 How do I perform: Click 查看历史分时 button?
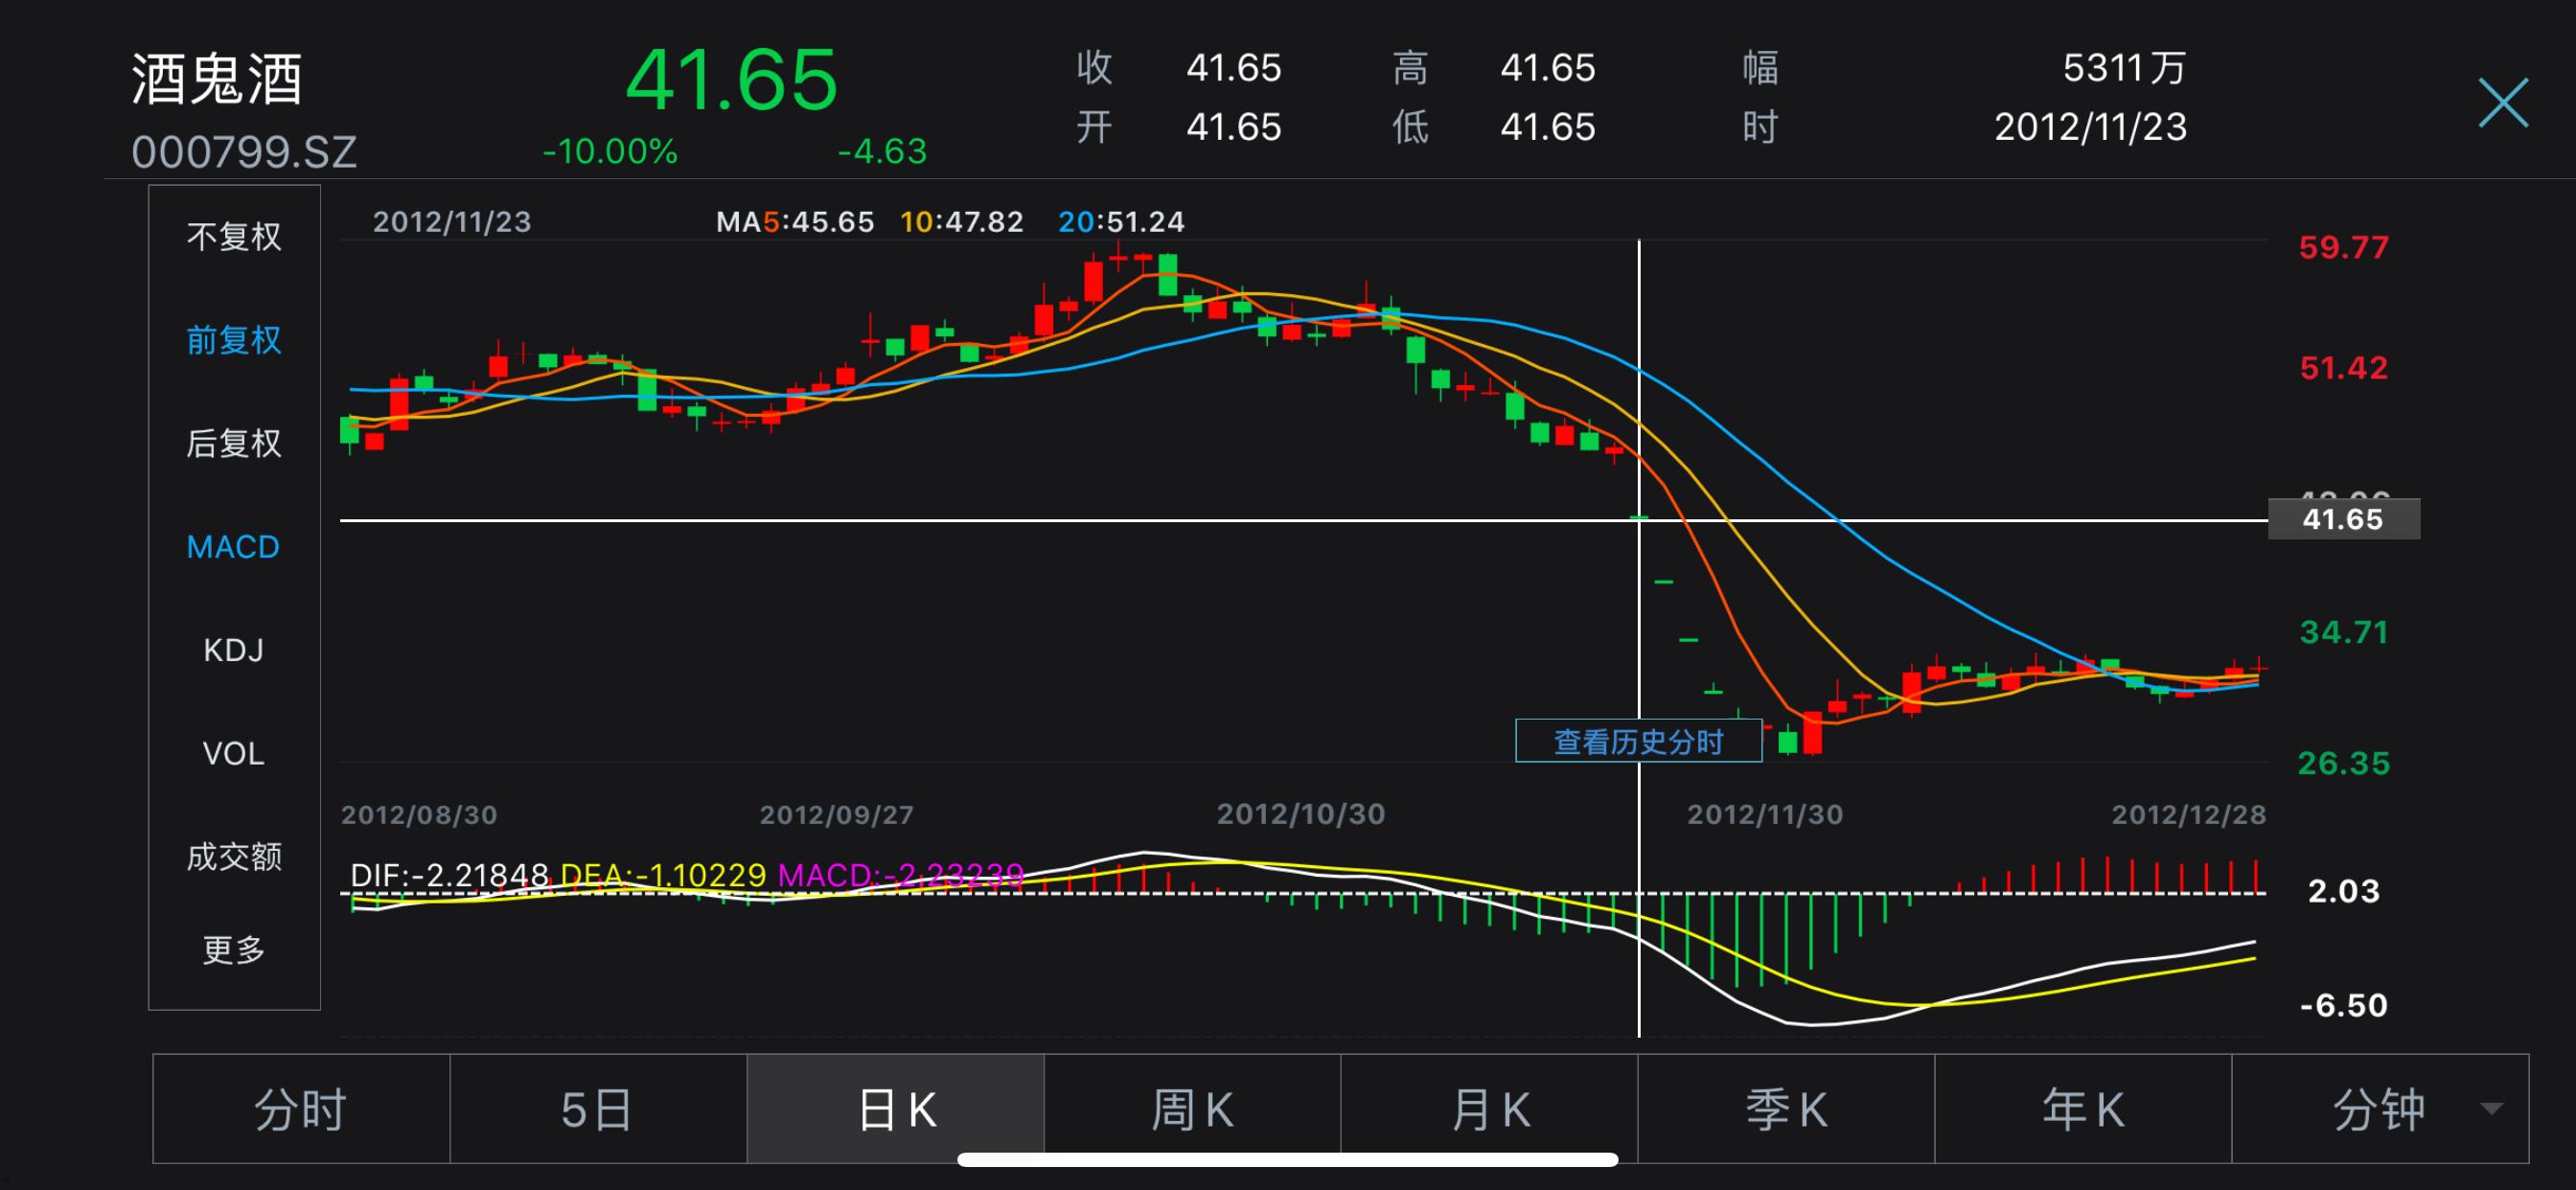pos(1638,741)
